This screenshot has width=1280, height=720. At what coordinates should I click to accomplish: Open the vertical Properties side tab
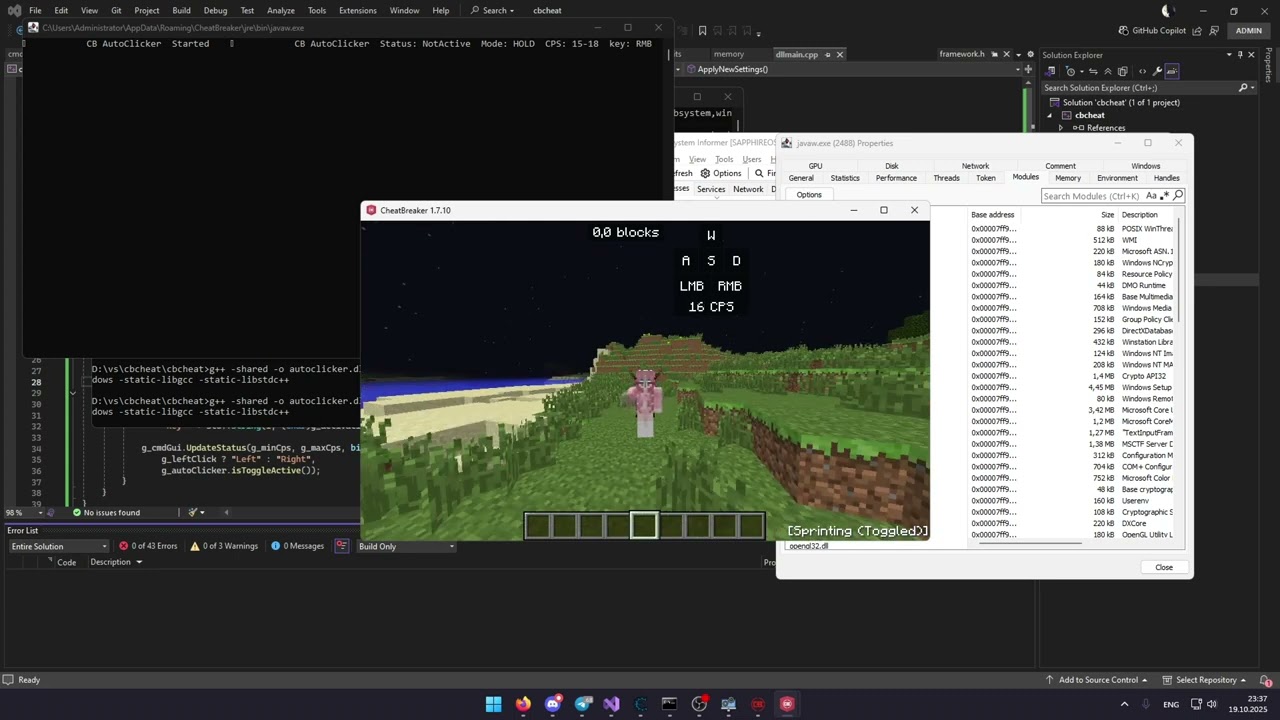tap(1268, 64)
